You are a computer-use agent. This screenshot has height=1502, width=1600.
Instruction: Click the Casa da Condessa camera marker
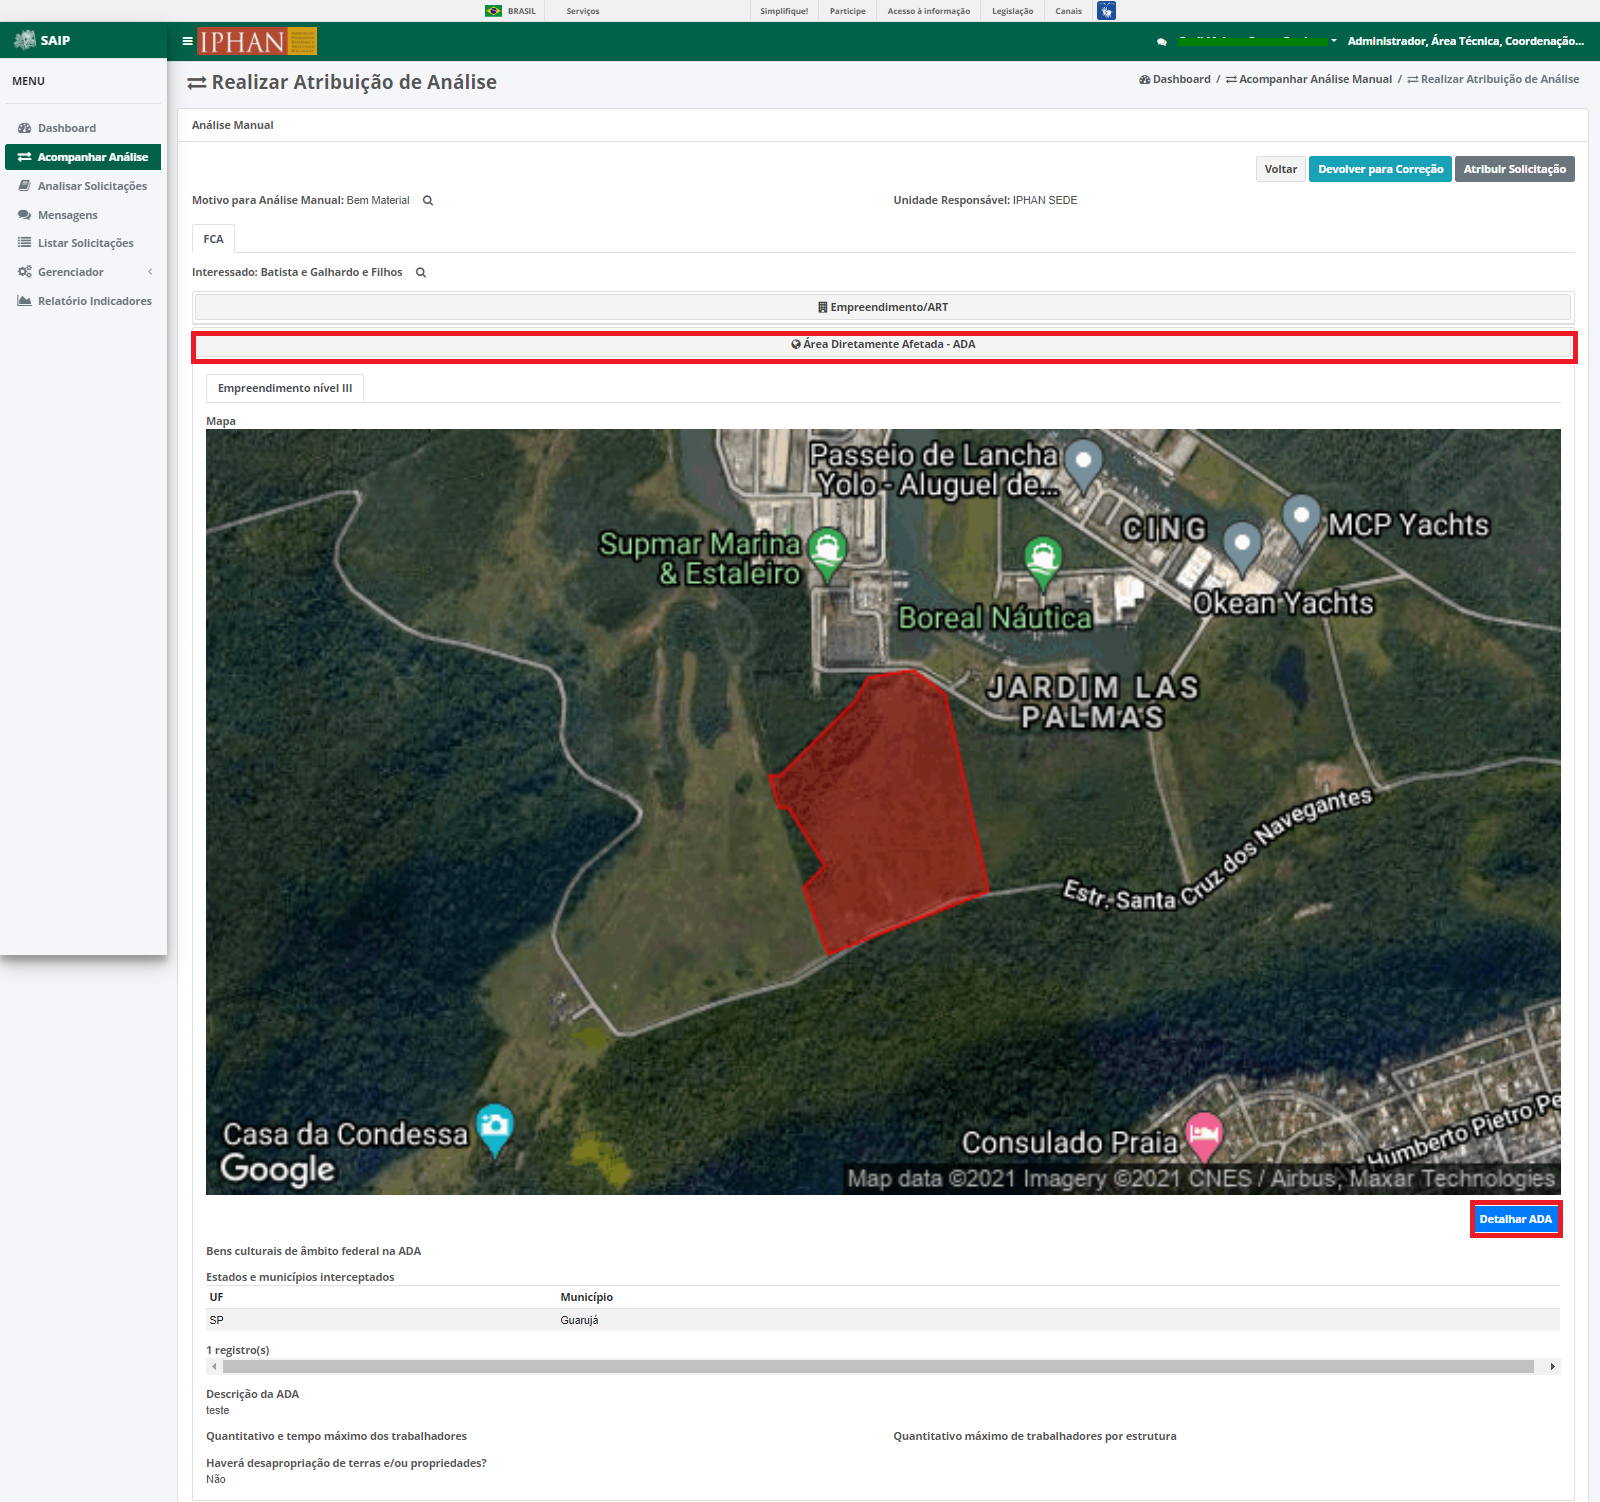click(x=495, y=1130)
